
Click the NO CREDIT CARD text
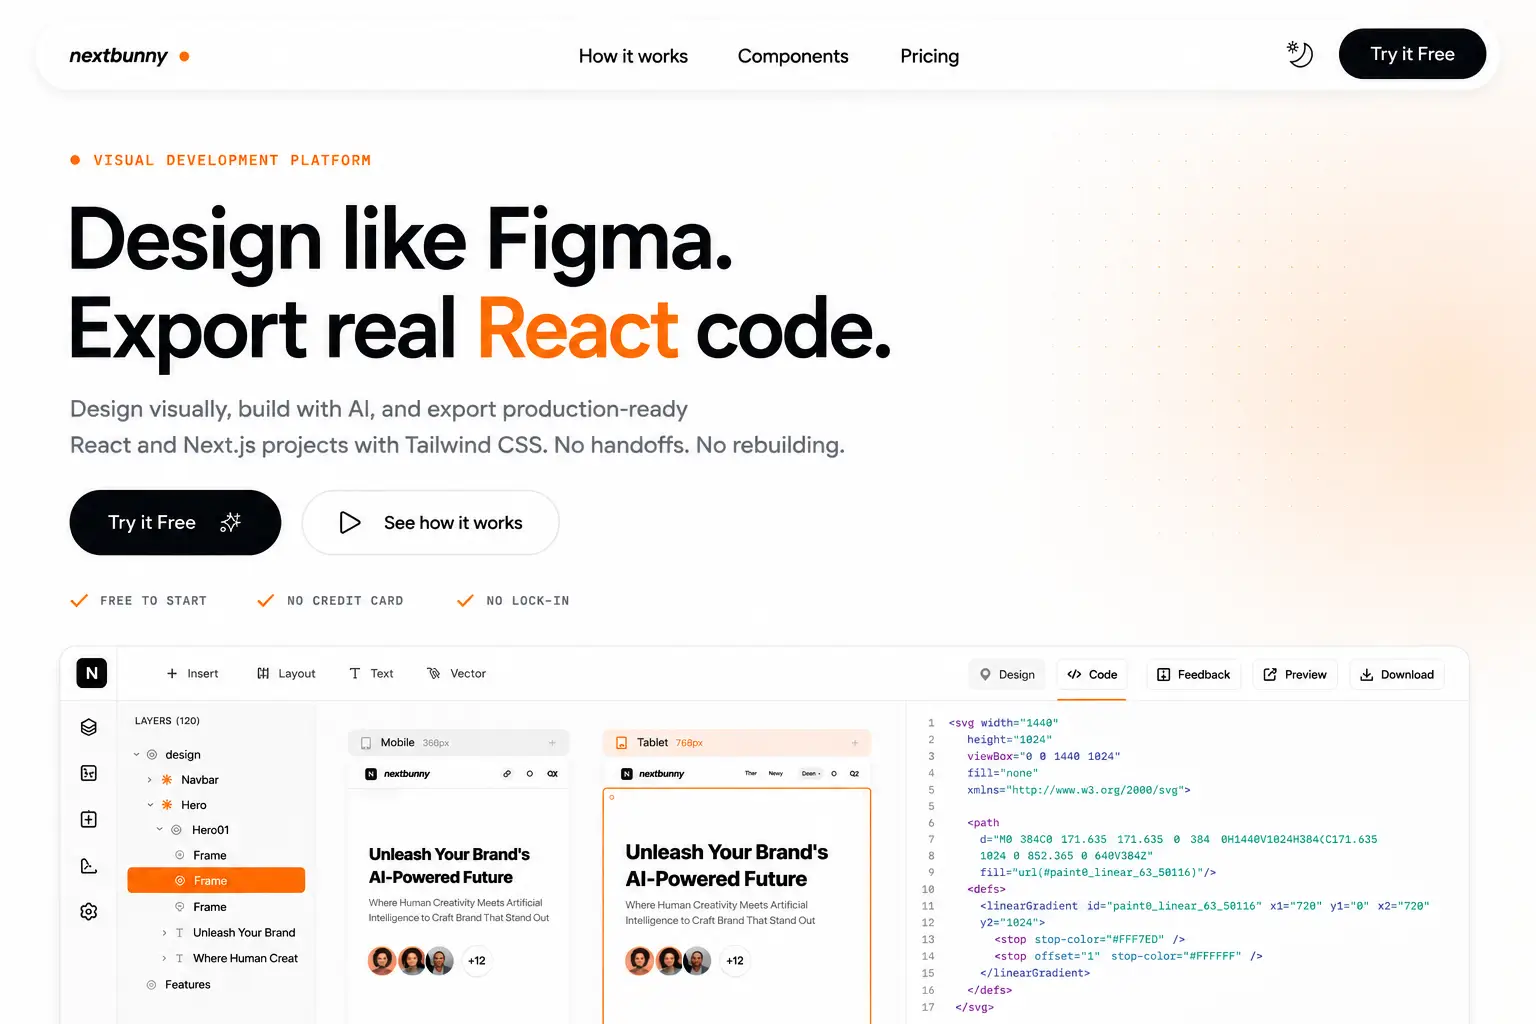(345, 601)
